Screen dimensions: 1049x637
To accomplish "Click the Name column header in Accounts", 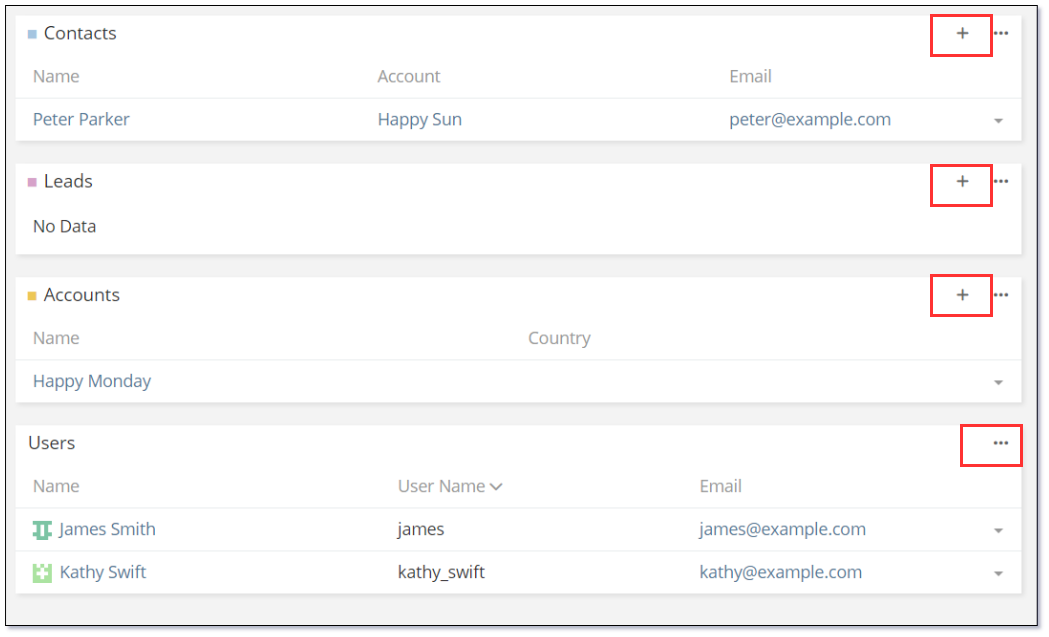I will point(56,338).
